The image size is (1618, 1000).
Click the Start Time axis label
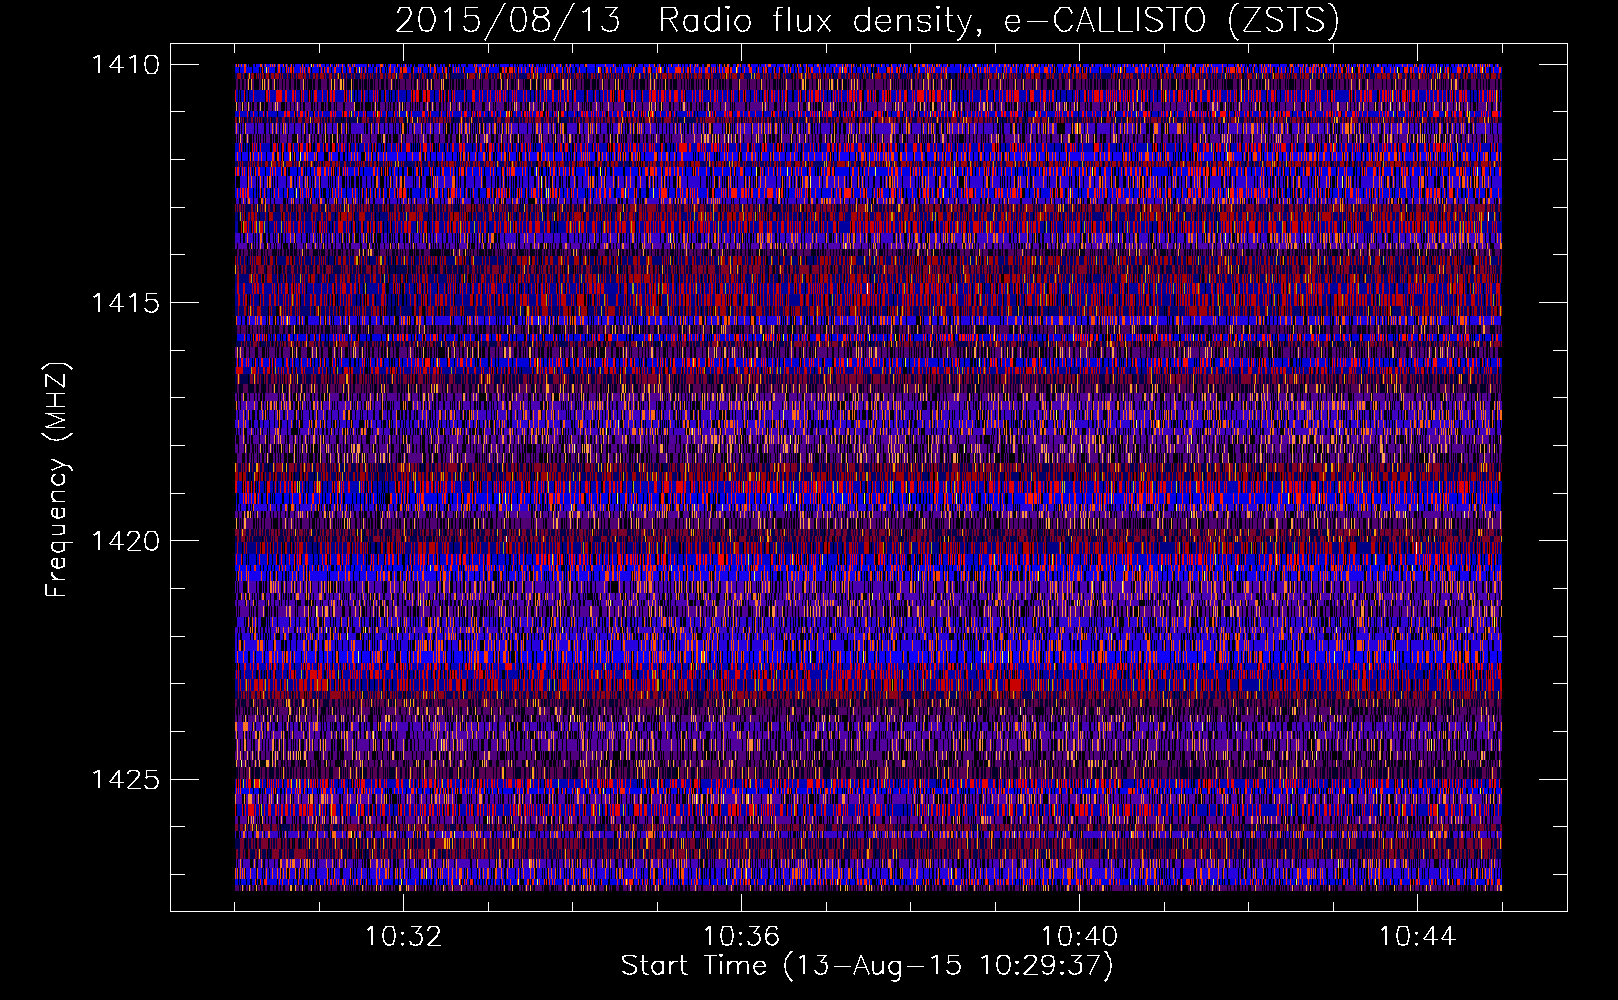pos(867,966)
